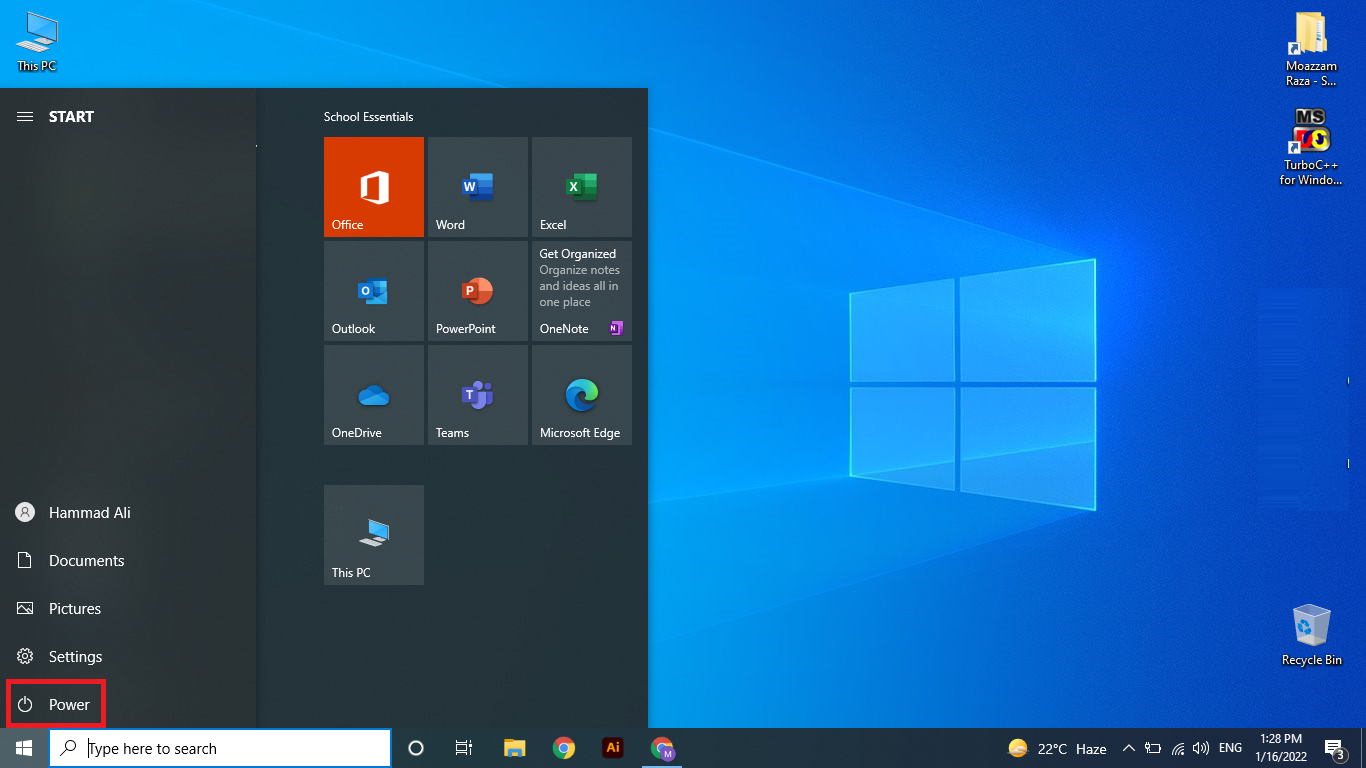This screenshot has width=1366, height=768.
Task: Open Task View on taskbar
Action: click(464, 748)
